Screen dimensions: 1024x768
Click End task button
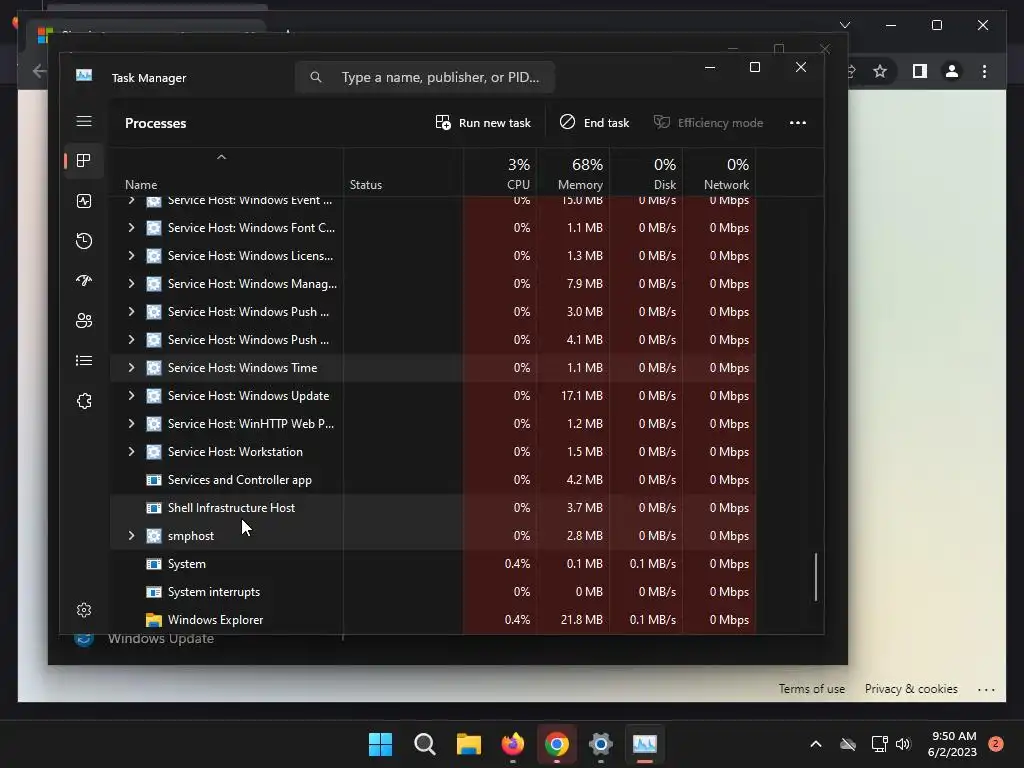[594, 123]
